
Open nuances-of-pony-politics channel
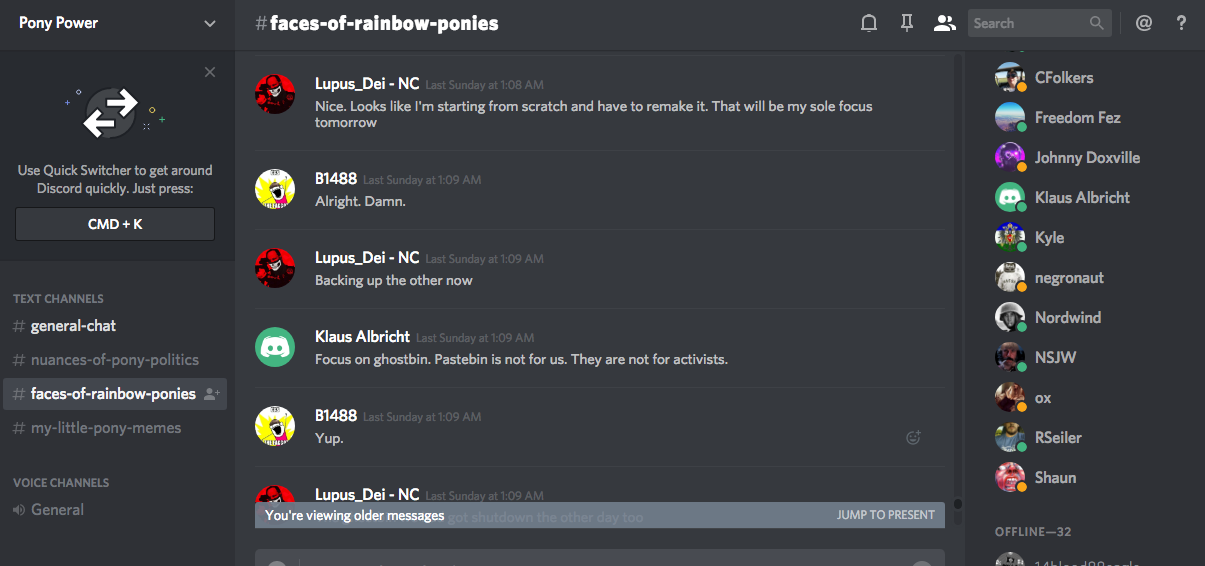[x=114, y=360]
